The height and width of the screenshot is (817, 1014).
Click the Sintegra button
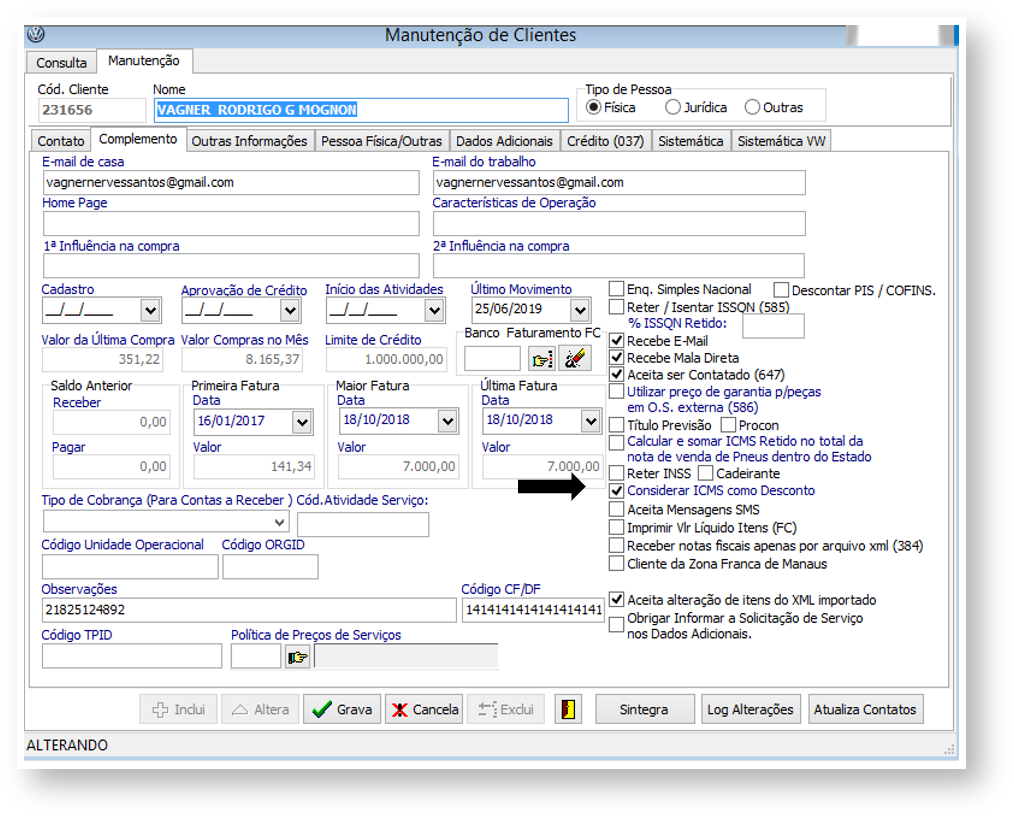(643, 709)
